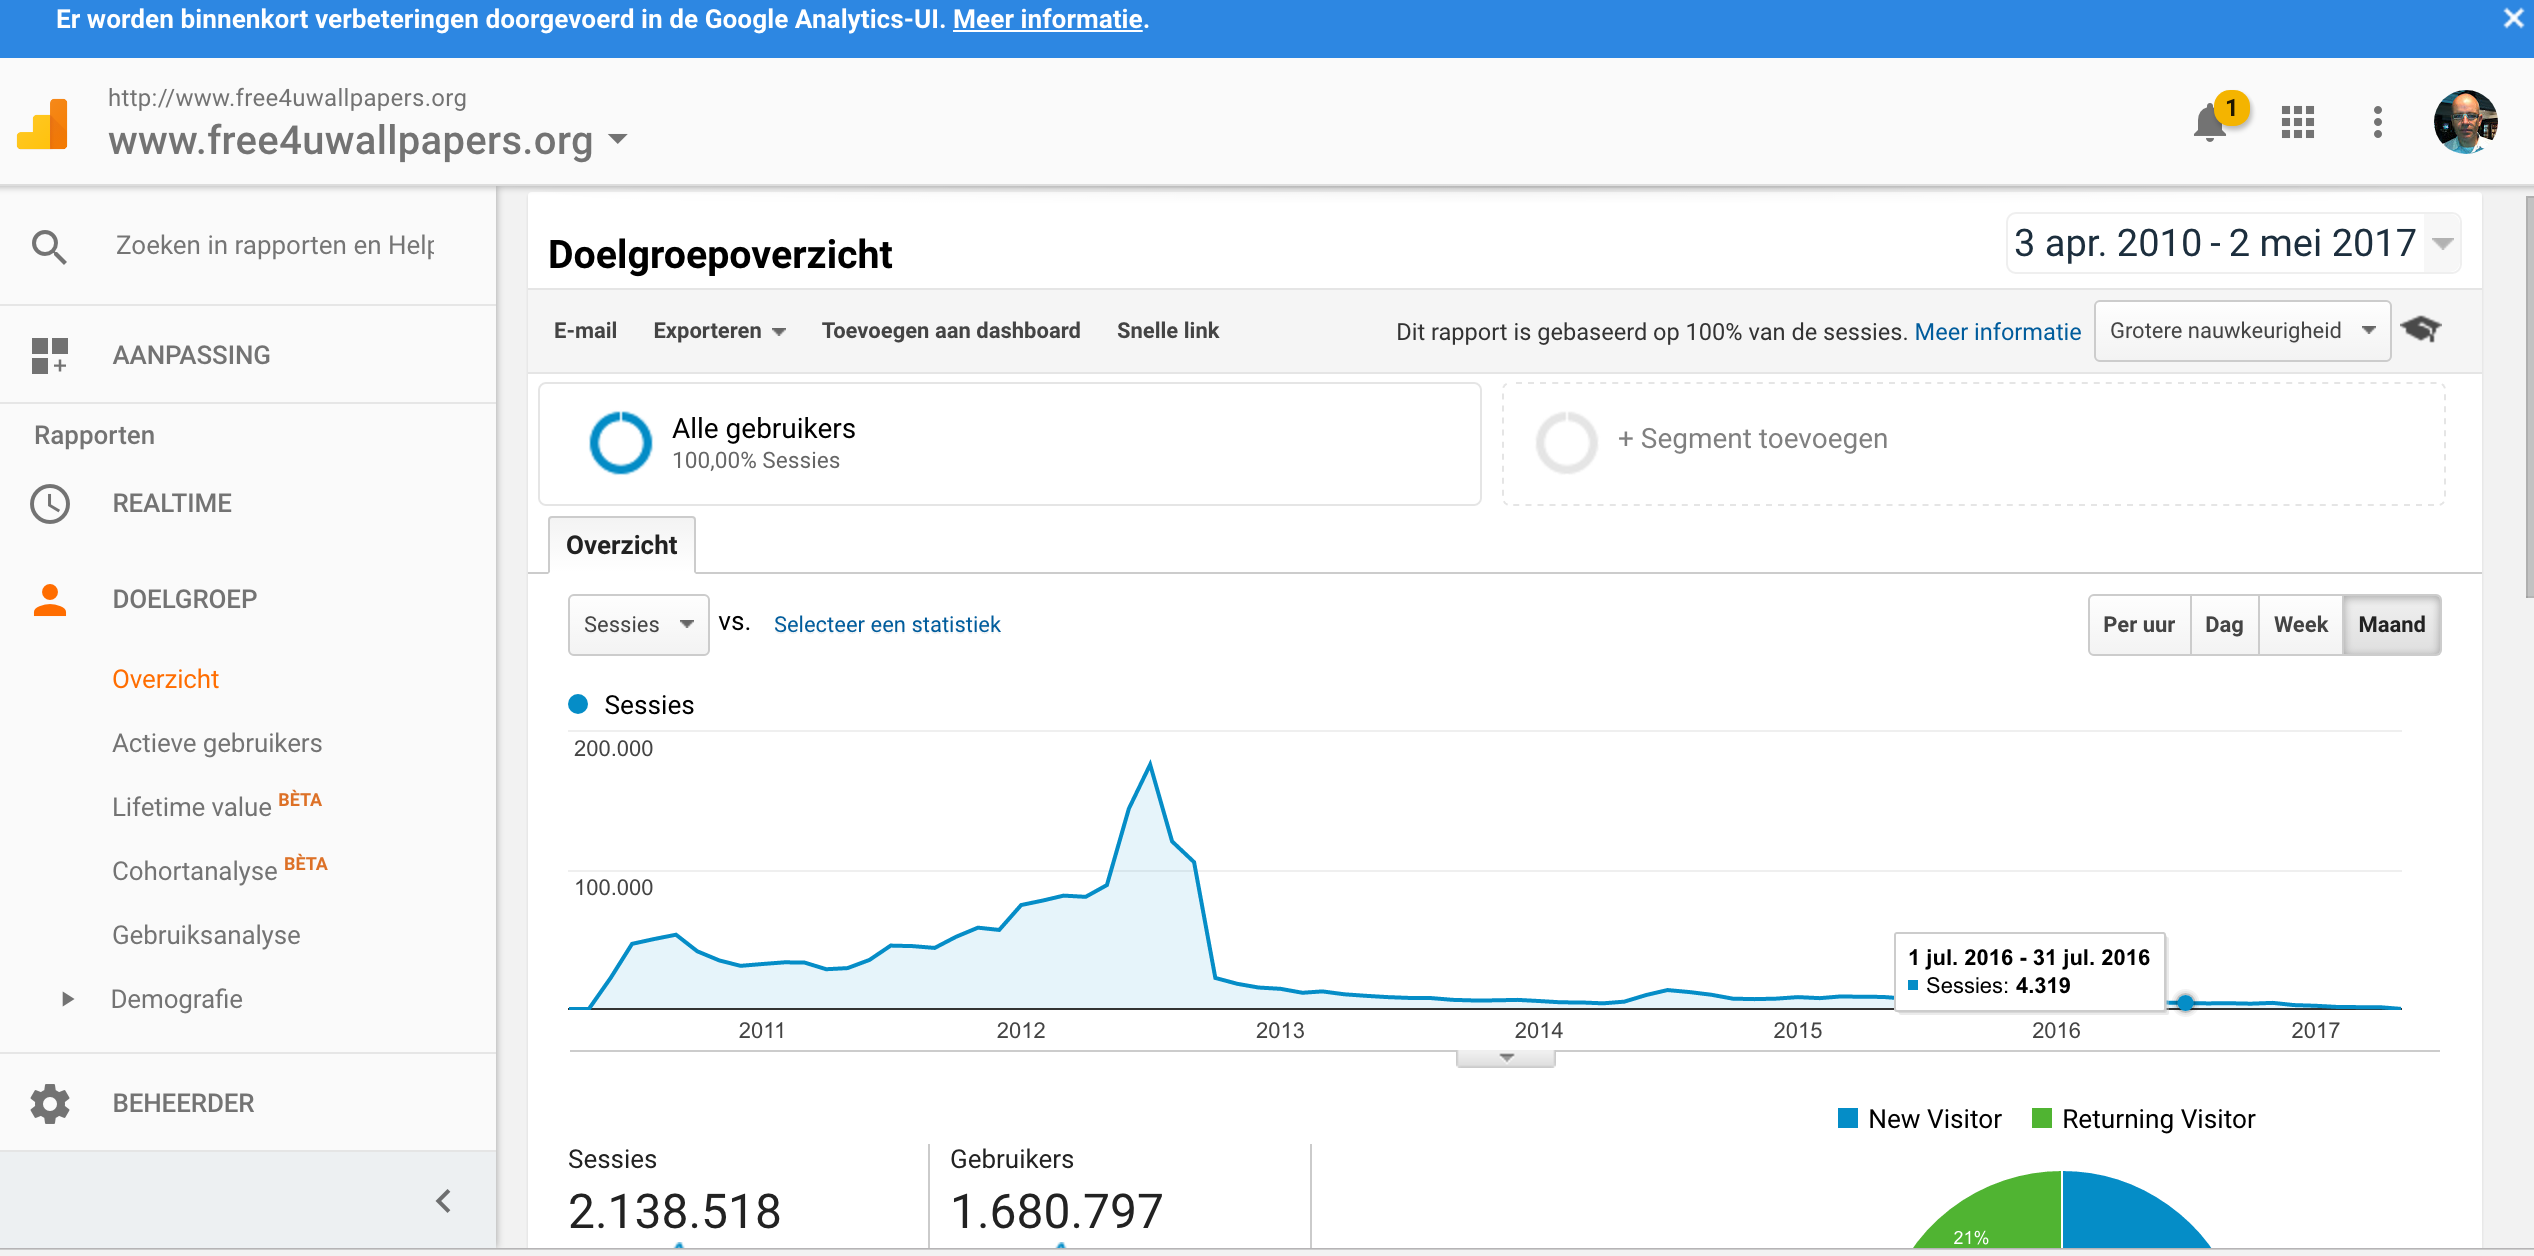Click the Google Analytics logo
This screenshot has width=2534, height=1256.
coord(44,125)
